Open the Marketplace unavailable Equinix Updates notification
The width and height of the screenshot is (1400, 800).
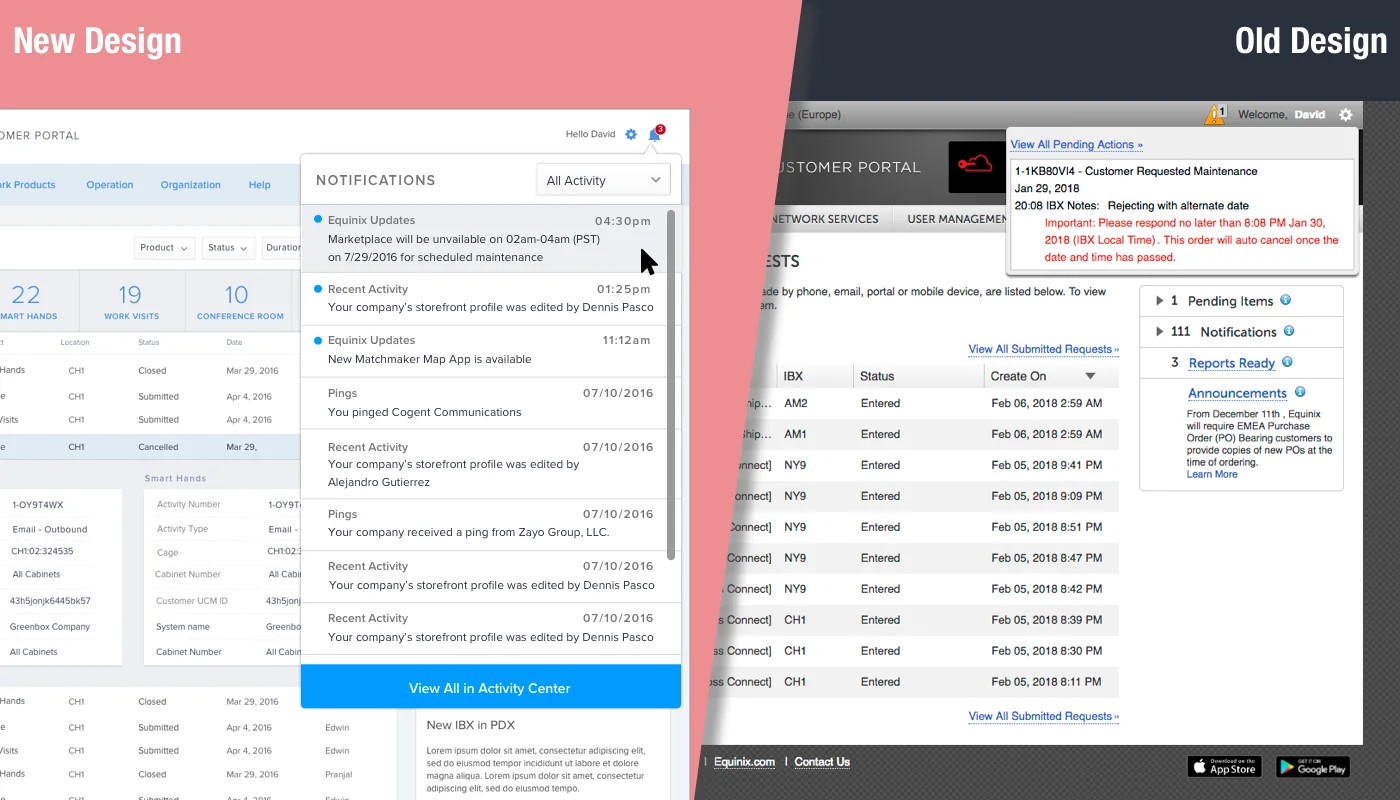[x=484, y=238]
